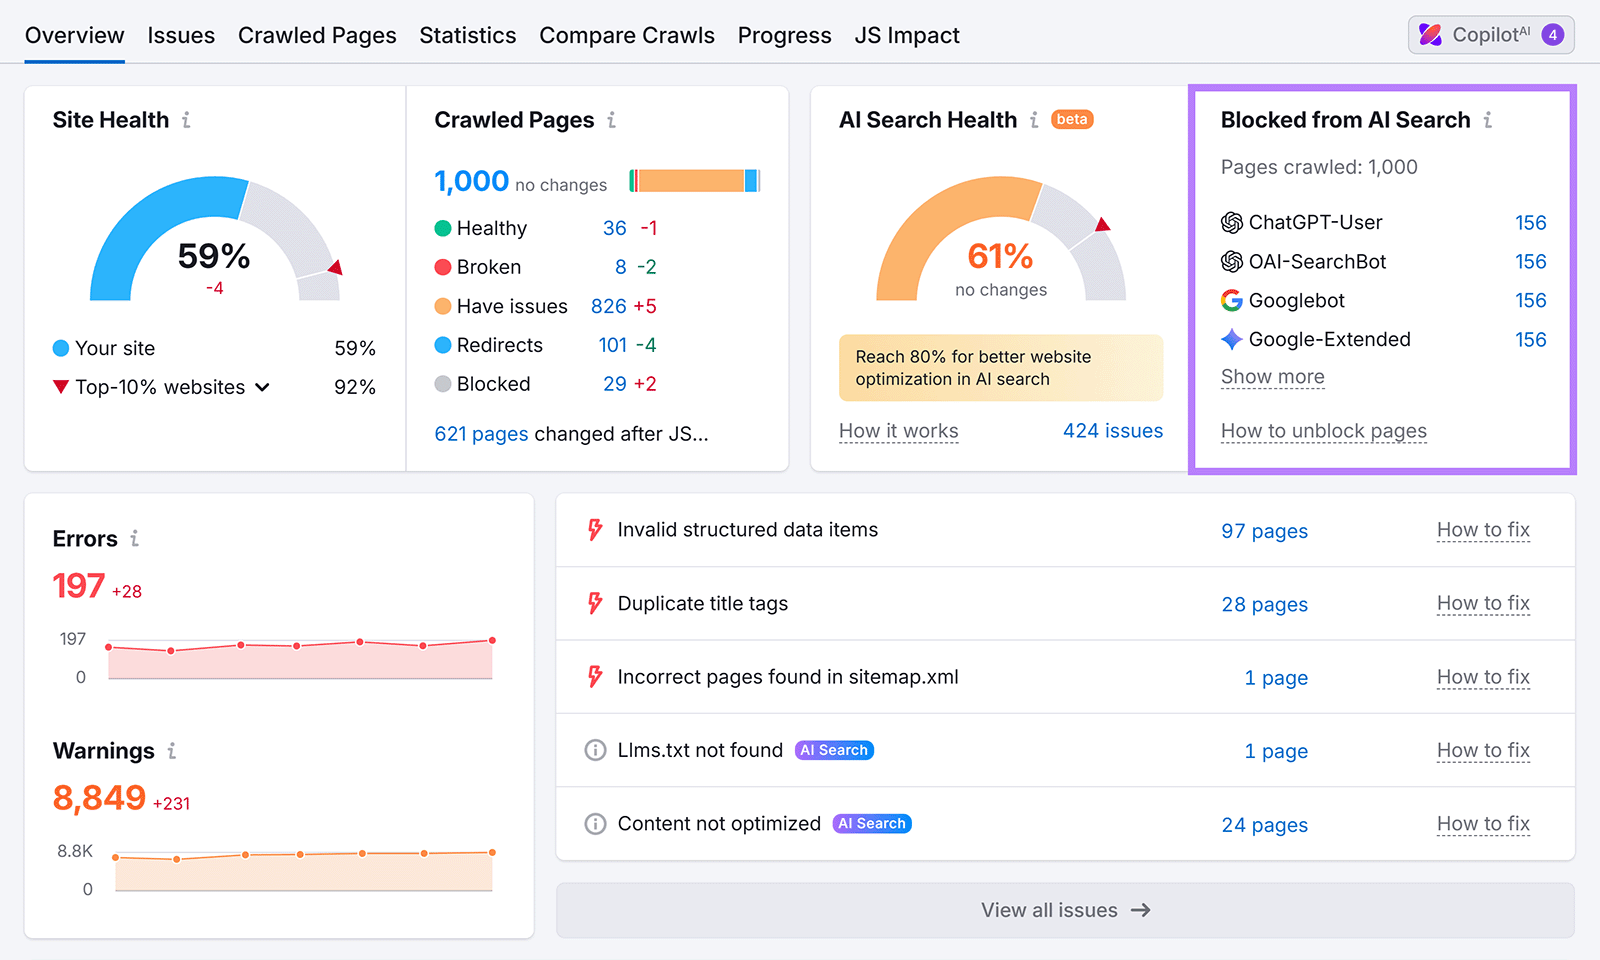Click the info circle beside Llms.txt not found
The height and width of the screenshot is (960, 1600).
tap(595, 750)
